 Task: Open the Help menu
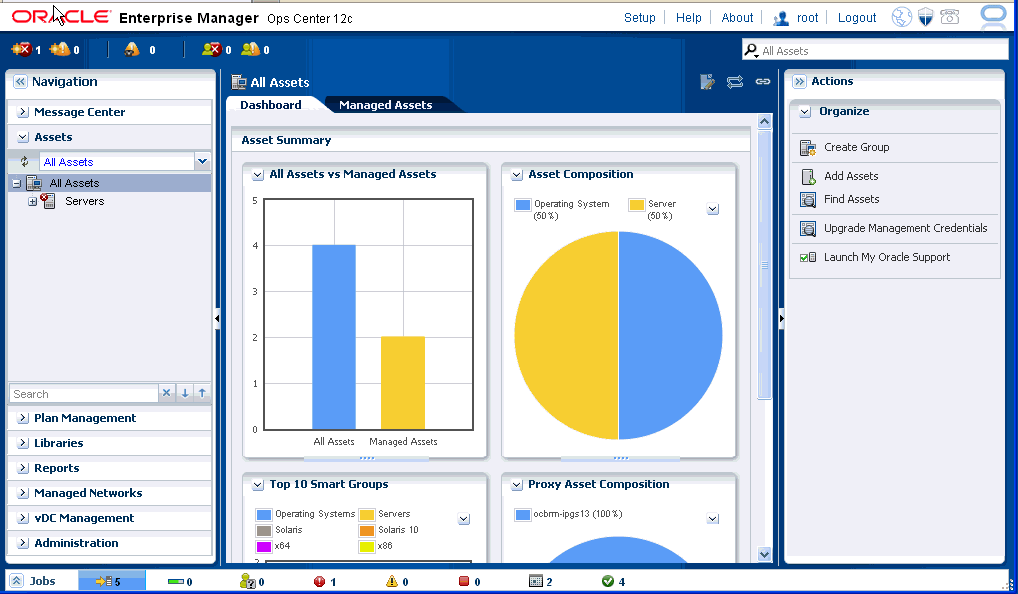click(688, 18)
